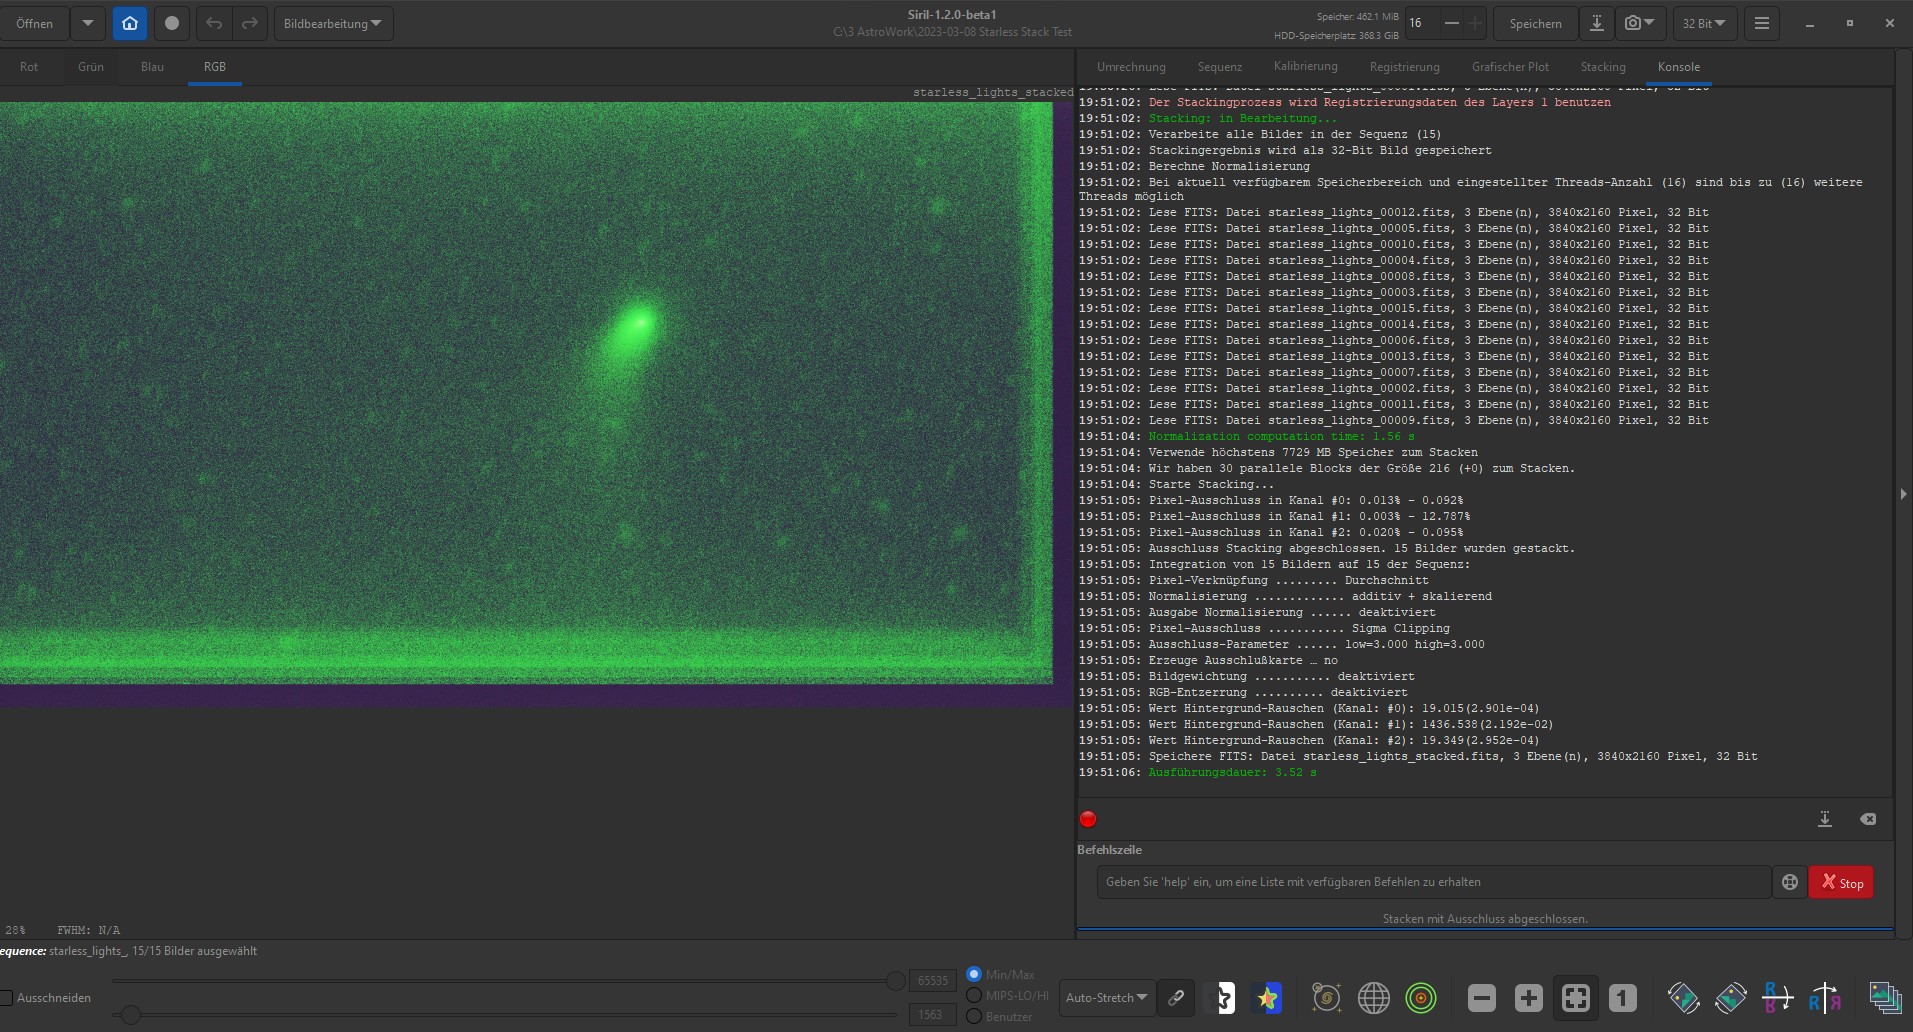This screenshot has width=1913, height=1032.
Task: Open the Auto-Stretch display mode dropdown
Action: [x=1106, y=997]
